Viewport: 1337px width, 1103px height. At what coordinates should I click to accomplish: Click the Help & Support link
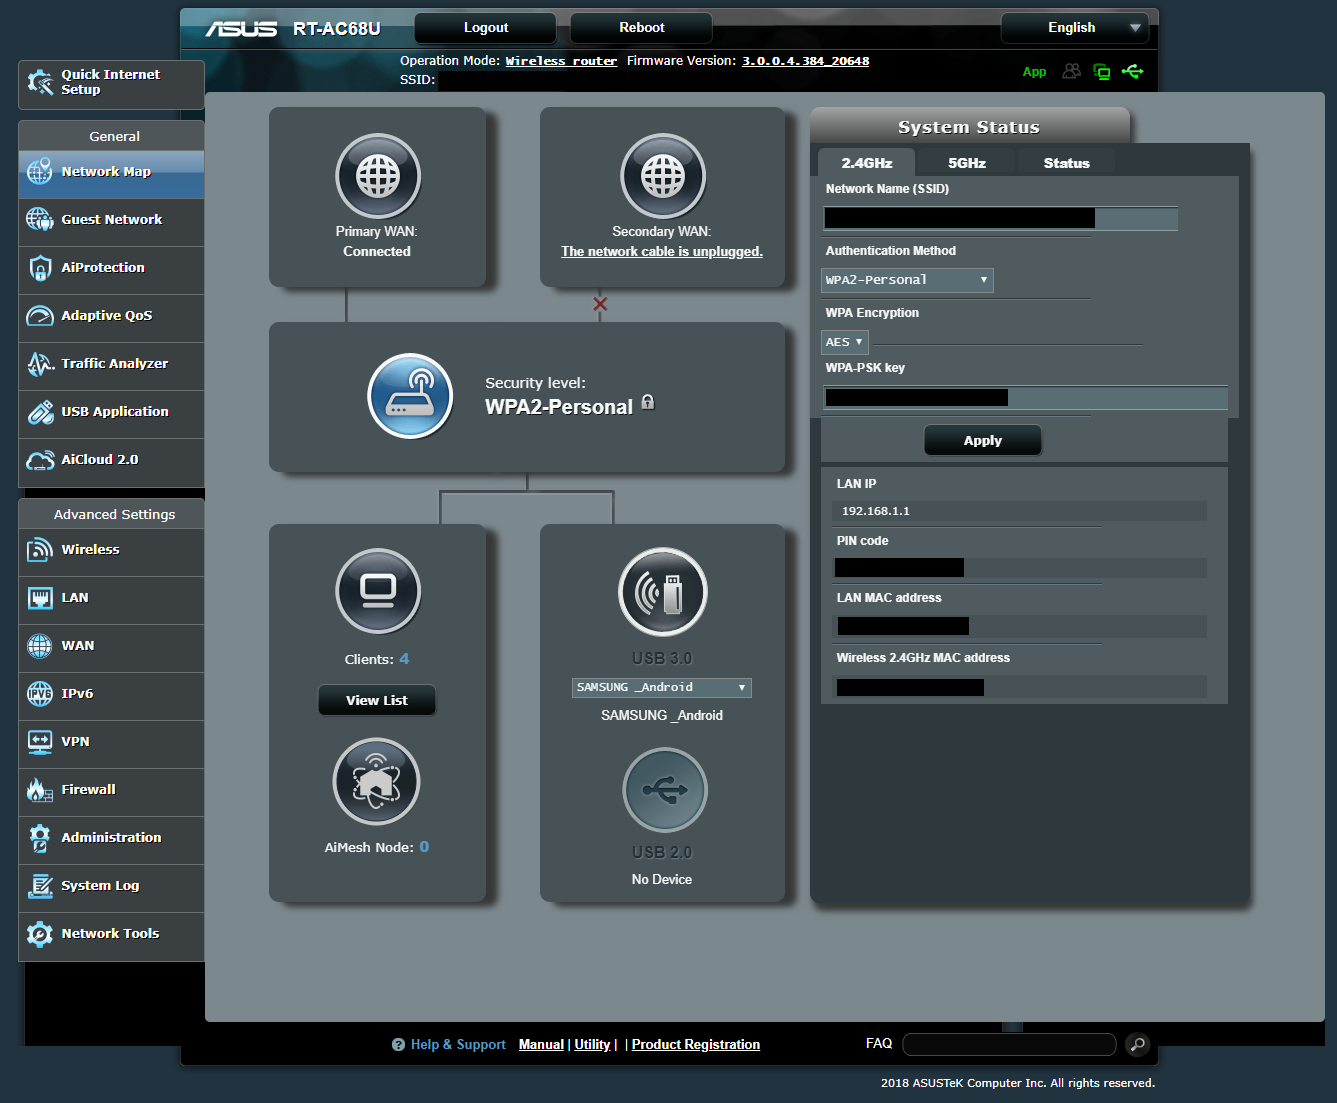[458, 1045]
